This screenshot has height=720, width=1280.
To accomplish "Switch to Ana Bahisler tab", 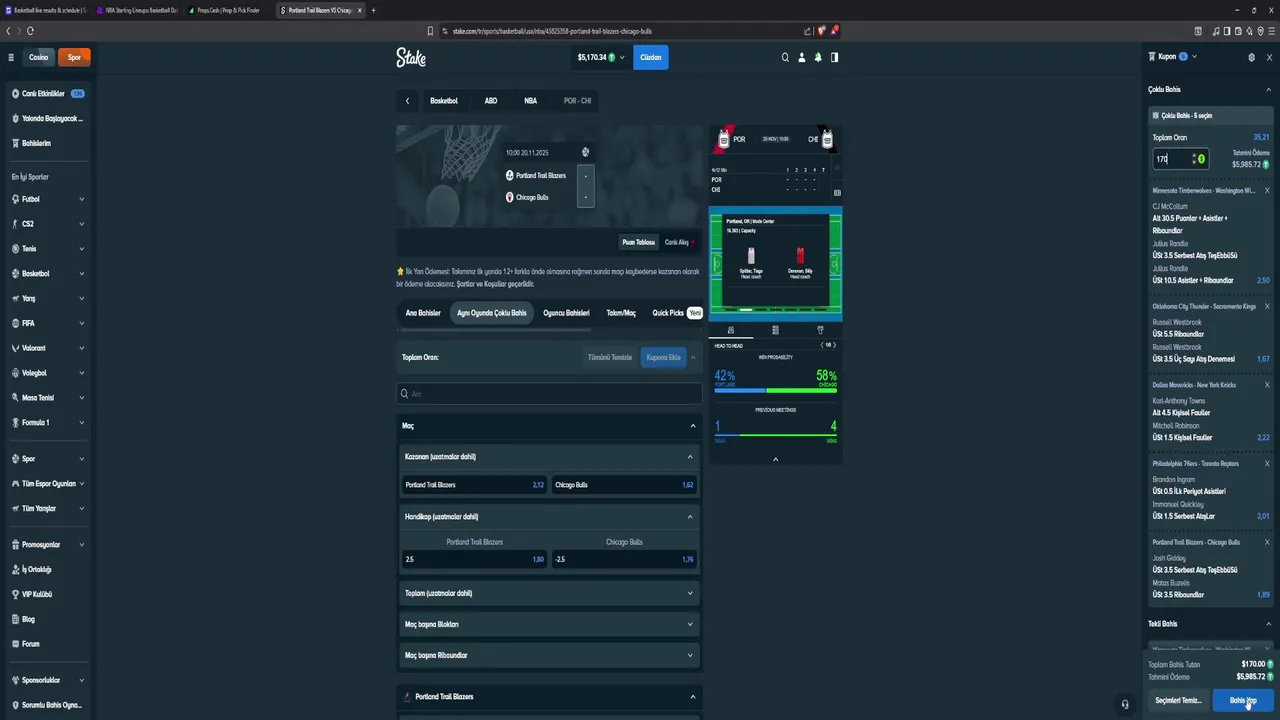I will pos(423,313).
